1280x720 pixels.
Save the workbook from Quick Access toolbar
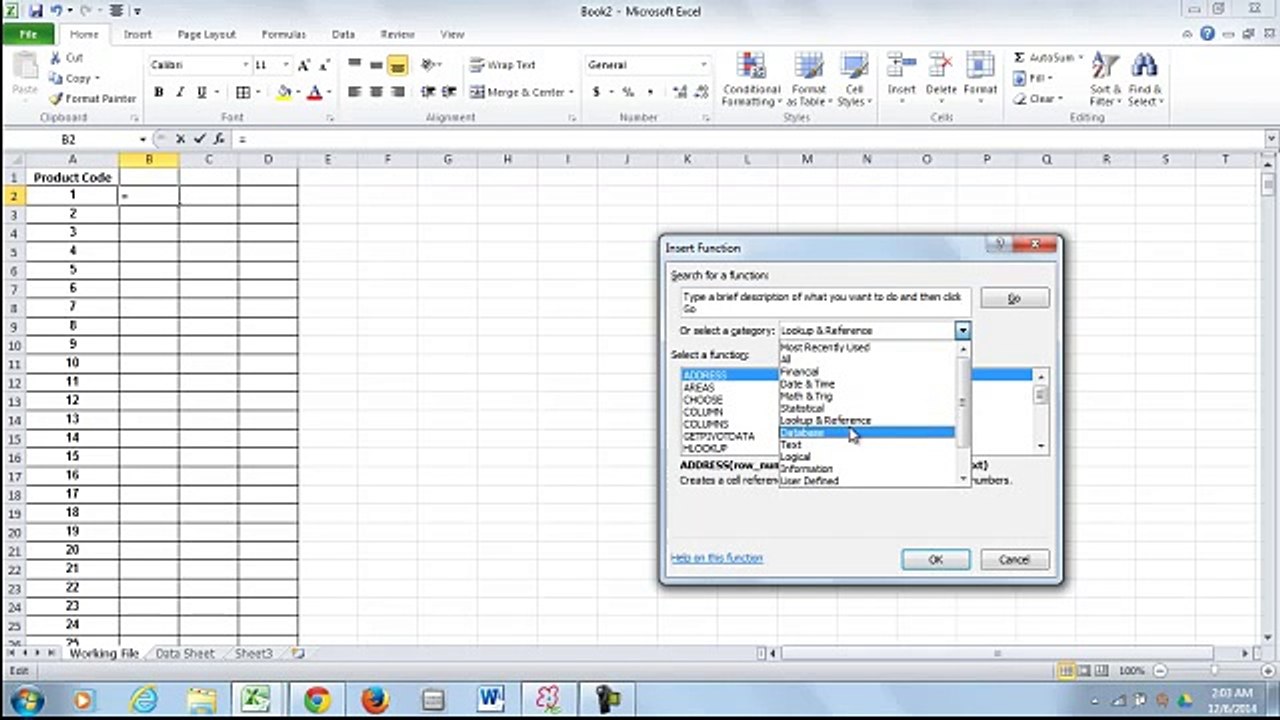click(36, 11)
